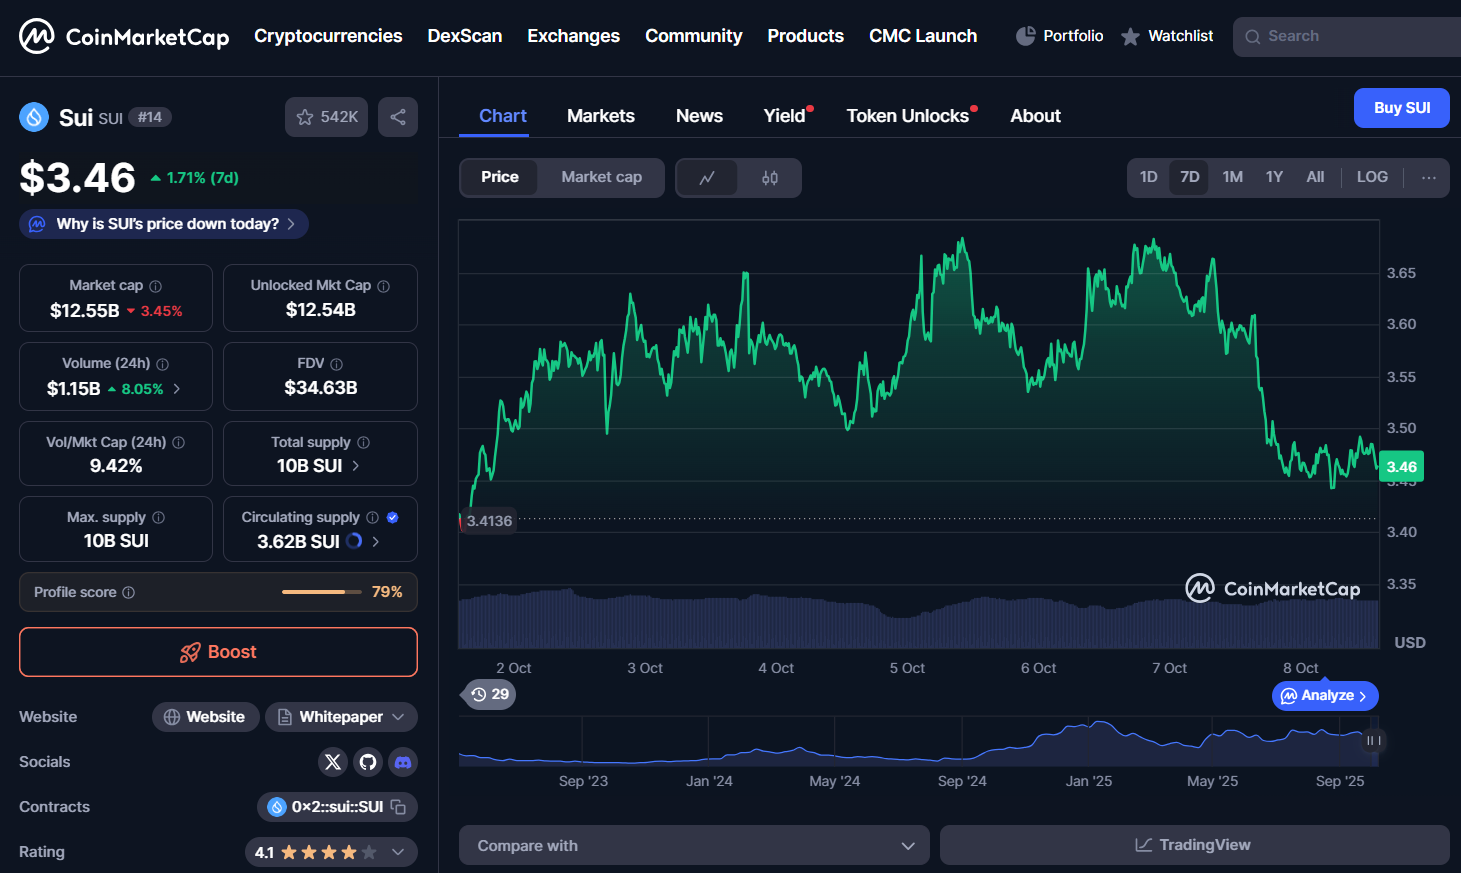Image resolution: width=1461 pixels, height=873 pixels.
Task: Open the Discord social link
Action: pos(403,762)
